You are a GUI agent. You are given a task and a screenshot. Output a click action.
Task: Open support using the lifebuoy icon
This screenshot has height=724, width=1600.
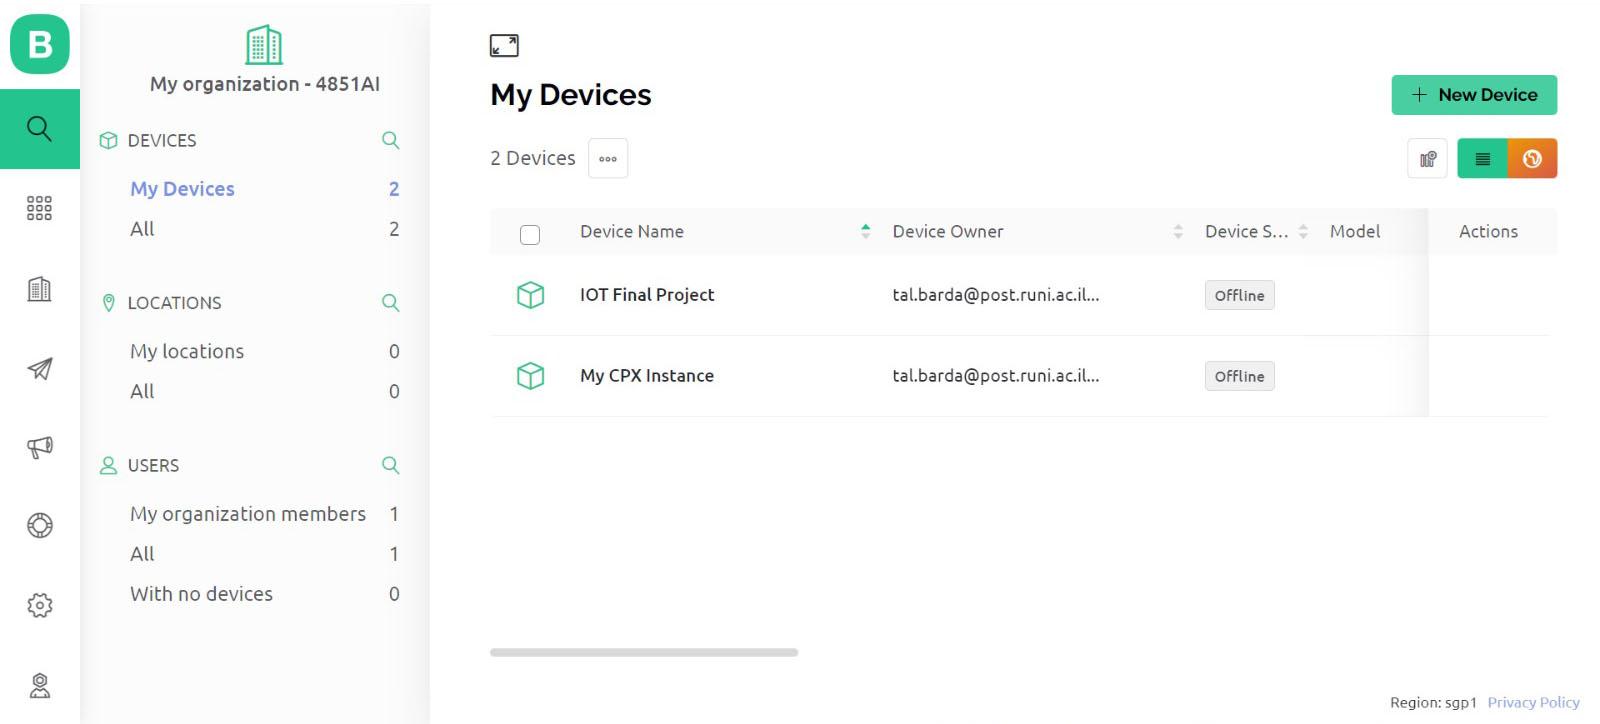click(39, 525)
